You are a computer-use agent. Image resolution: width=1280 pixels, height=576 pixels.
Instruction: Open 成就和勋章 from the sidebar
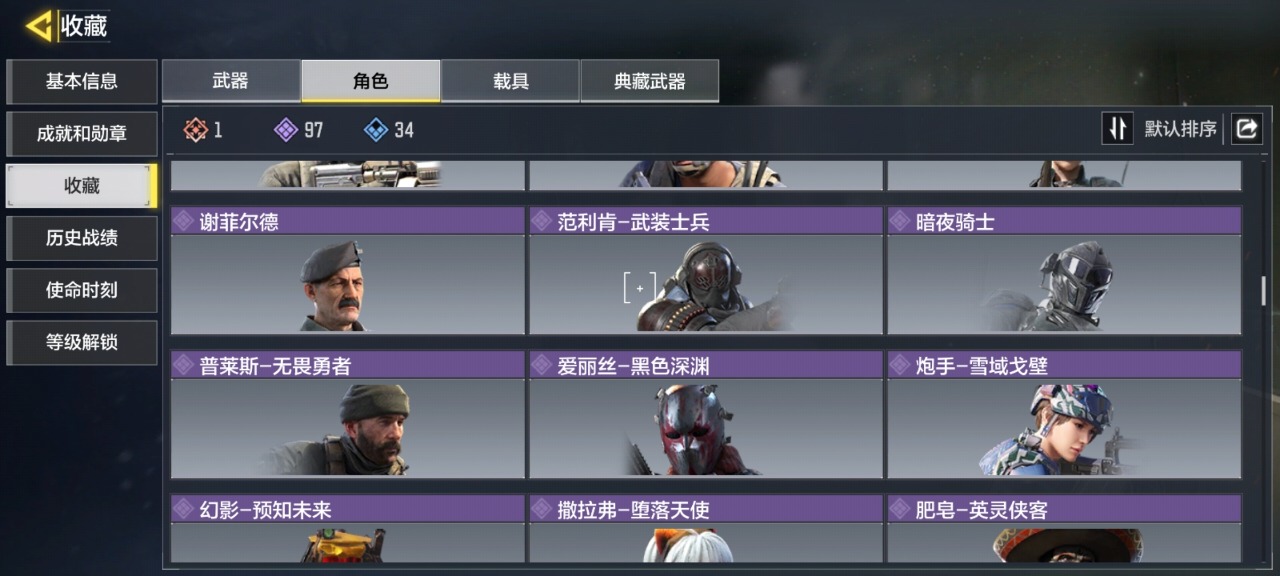82,133
